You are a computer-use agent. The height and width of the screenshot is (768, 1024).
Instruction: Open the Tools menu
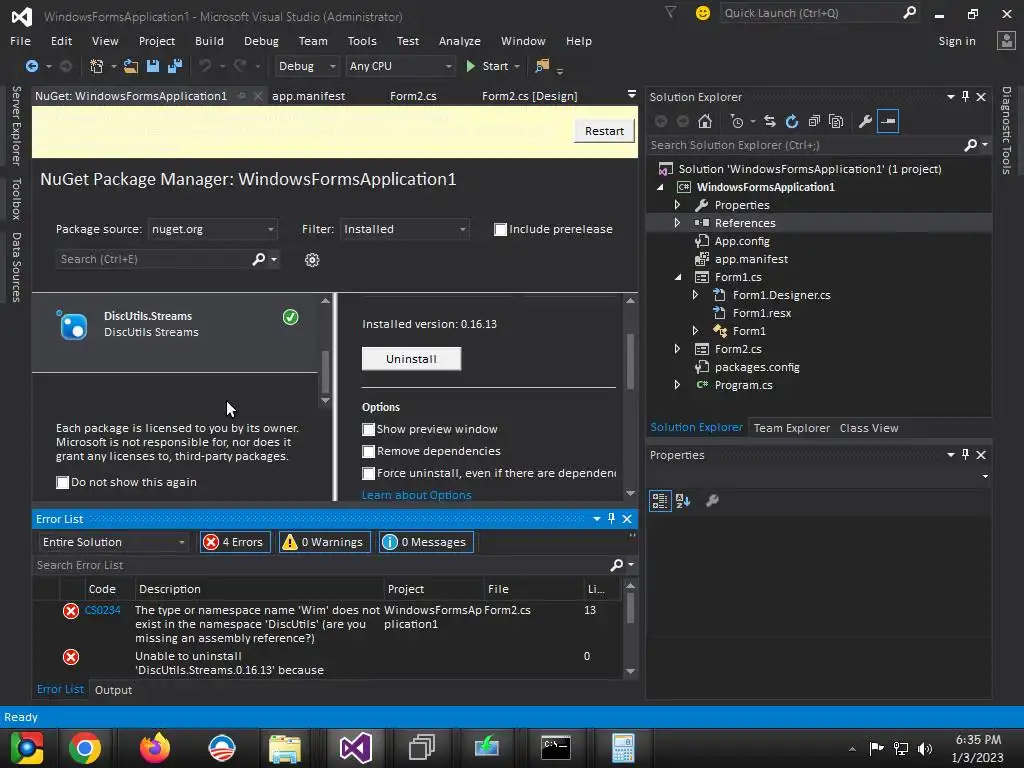(362, 41)
